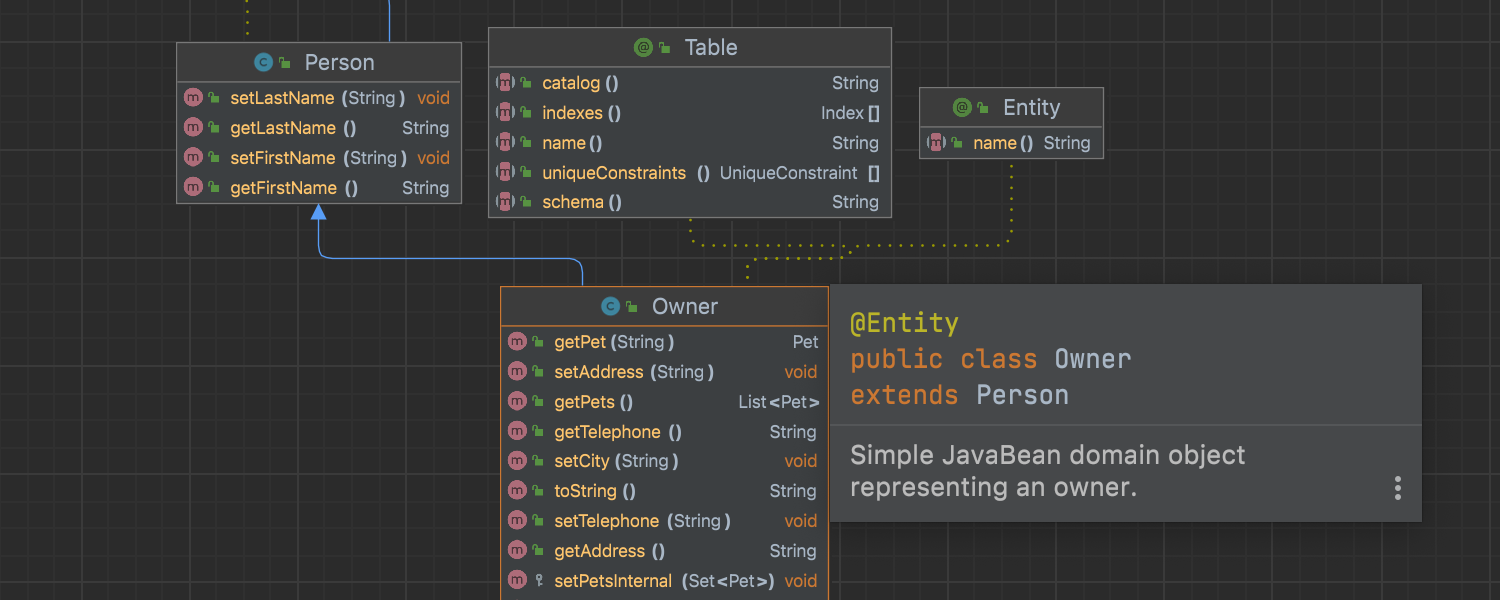Click the class icon in Person header

tap(263, 62)
